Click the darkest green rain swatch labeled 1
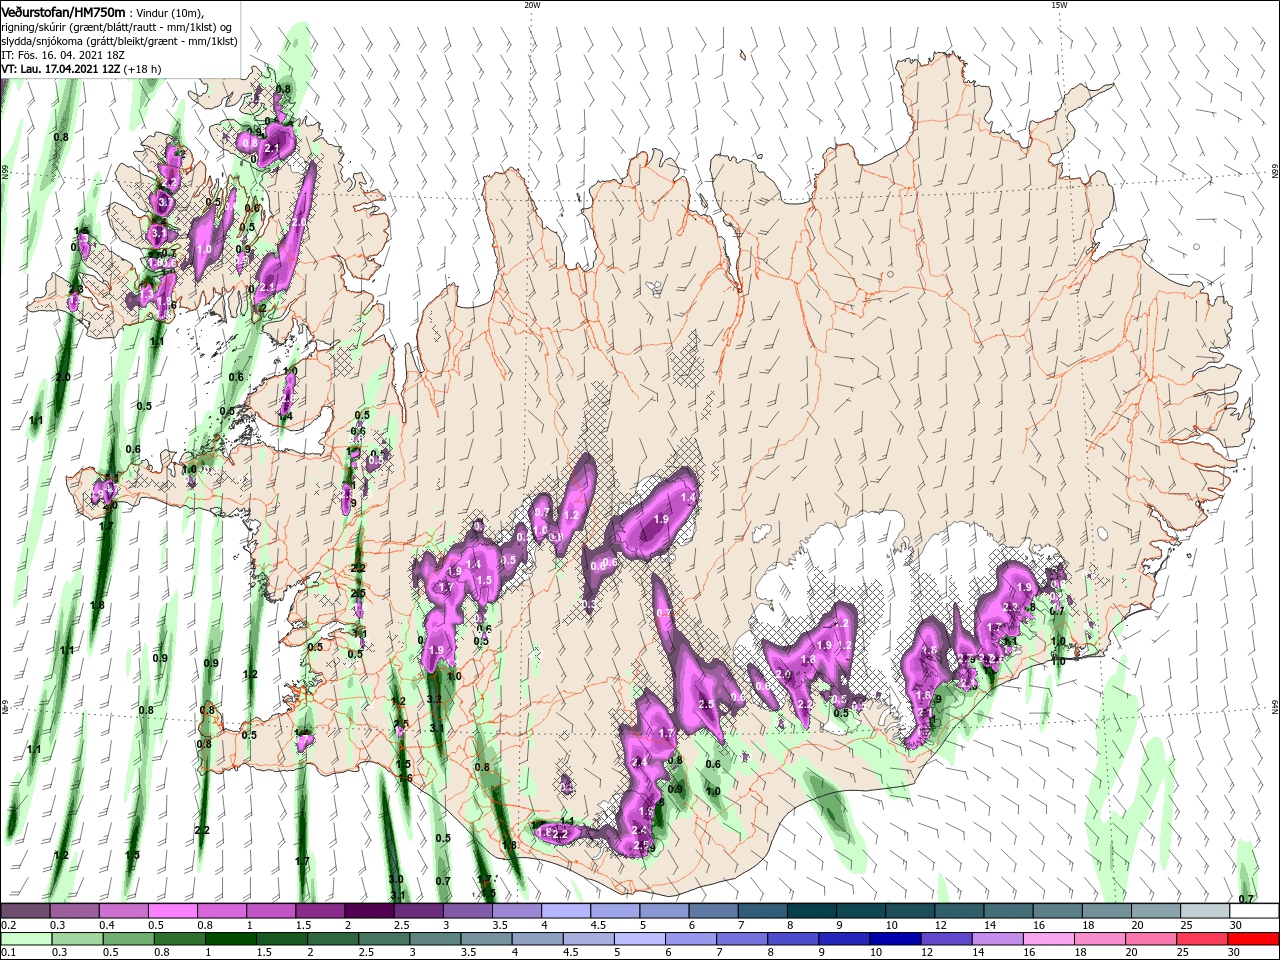1280x960 pixels. tap(231, 939)
